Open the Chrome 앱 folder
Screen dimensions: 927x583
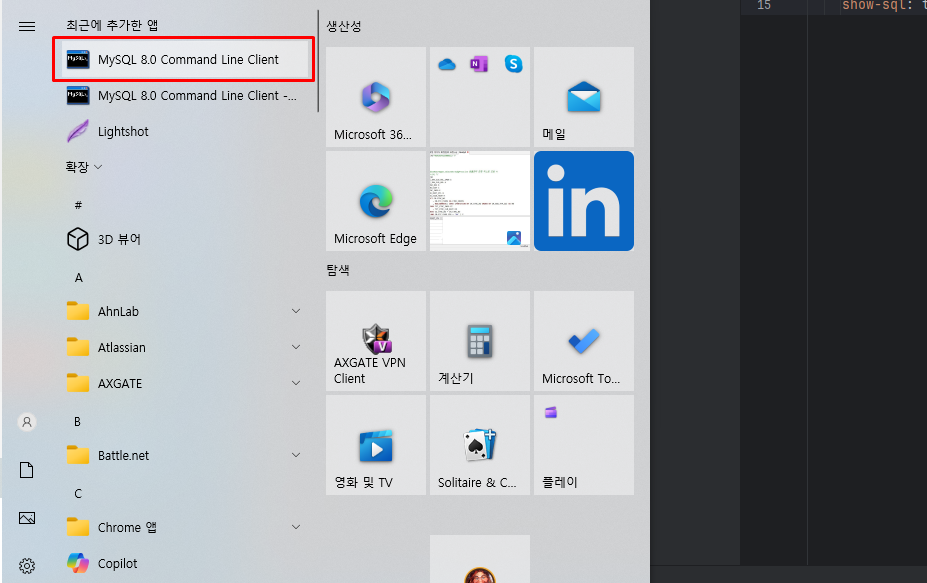tap(183, 527)
